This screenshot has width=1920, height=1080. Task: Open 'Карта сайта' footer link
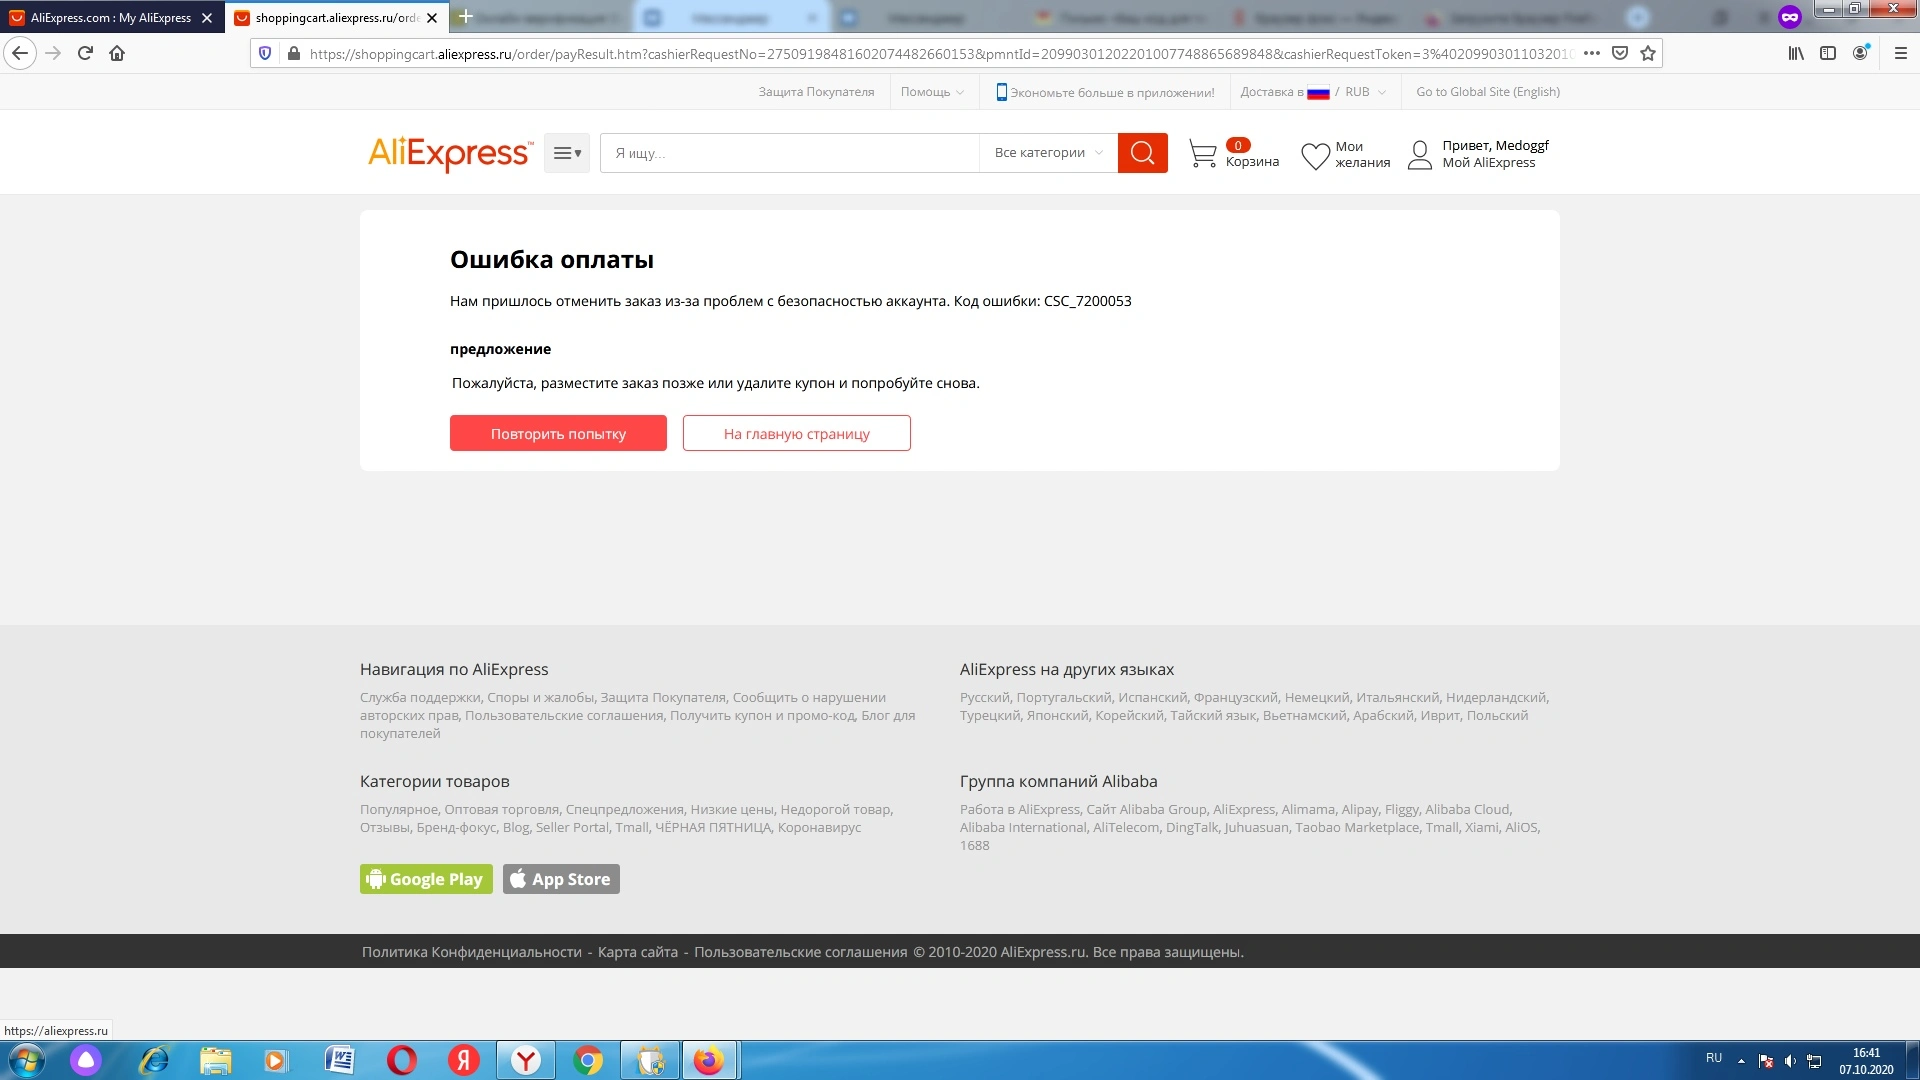(638, 952)
